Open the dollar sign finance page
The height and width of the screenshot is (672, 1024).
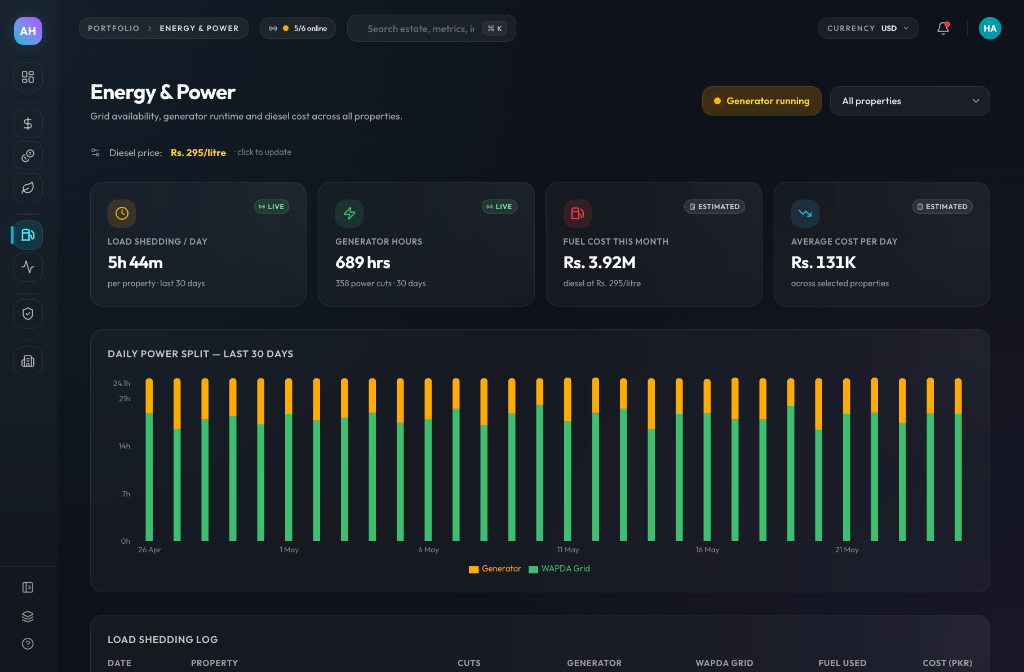27,123
